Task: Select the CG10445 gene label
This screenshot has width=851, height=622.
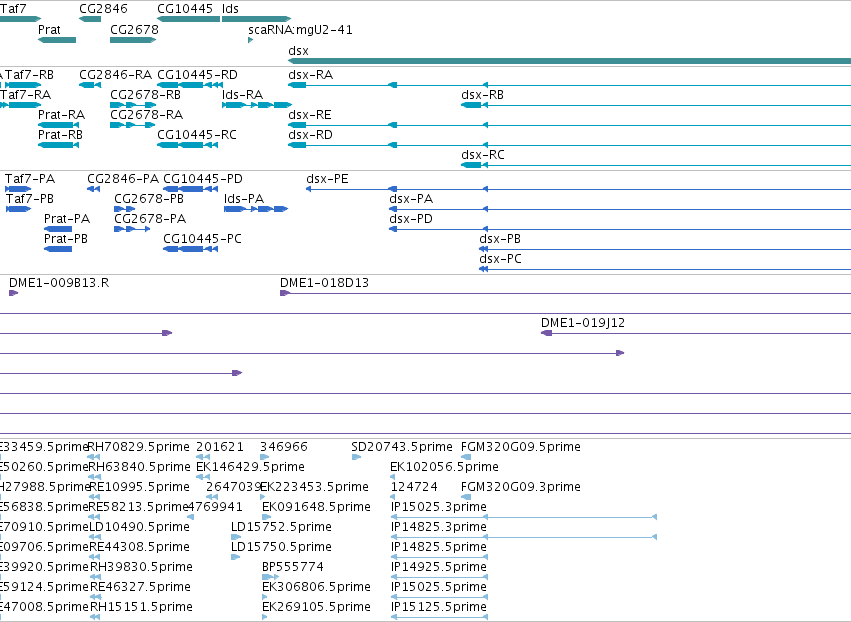Action: (185, 9)
